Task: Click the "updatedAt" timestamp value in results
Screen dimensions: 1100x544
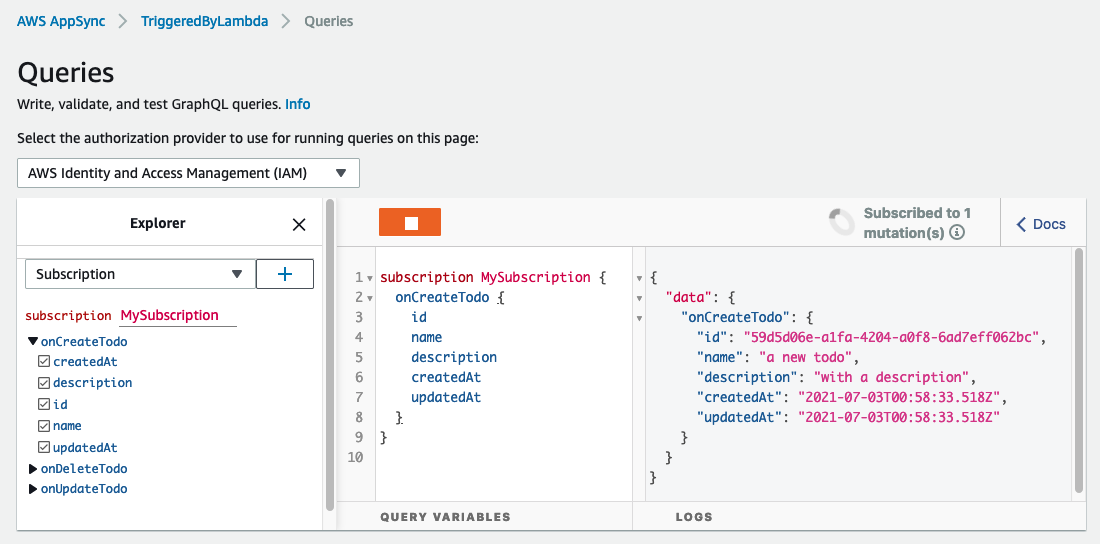Action: click(899, 418)
